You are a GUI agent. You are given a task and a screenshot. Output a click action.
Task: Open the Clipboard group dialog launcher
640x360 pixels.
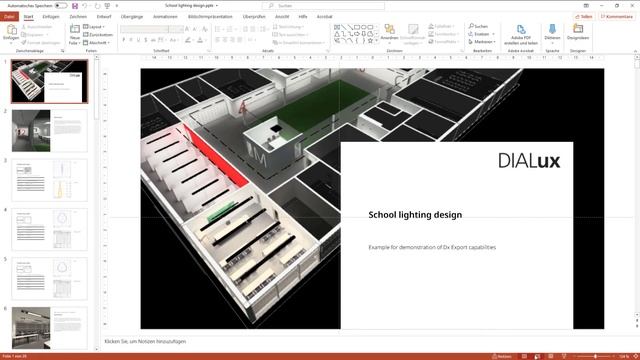click(63, 51)
